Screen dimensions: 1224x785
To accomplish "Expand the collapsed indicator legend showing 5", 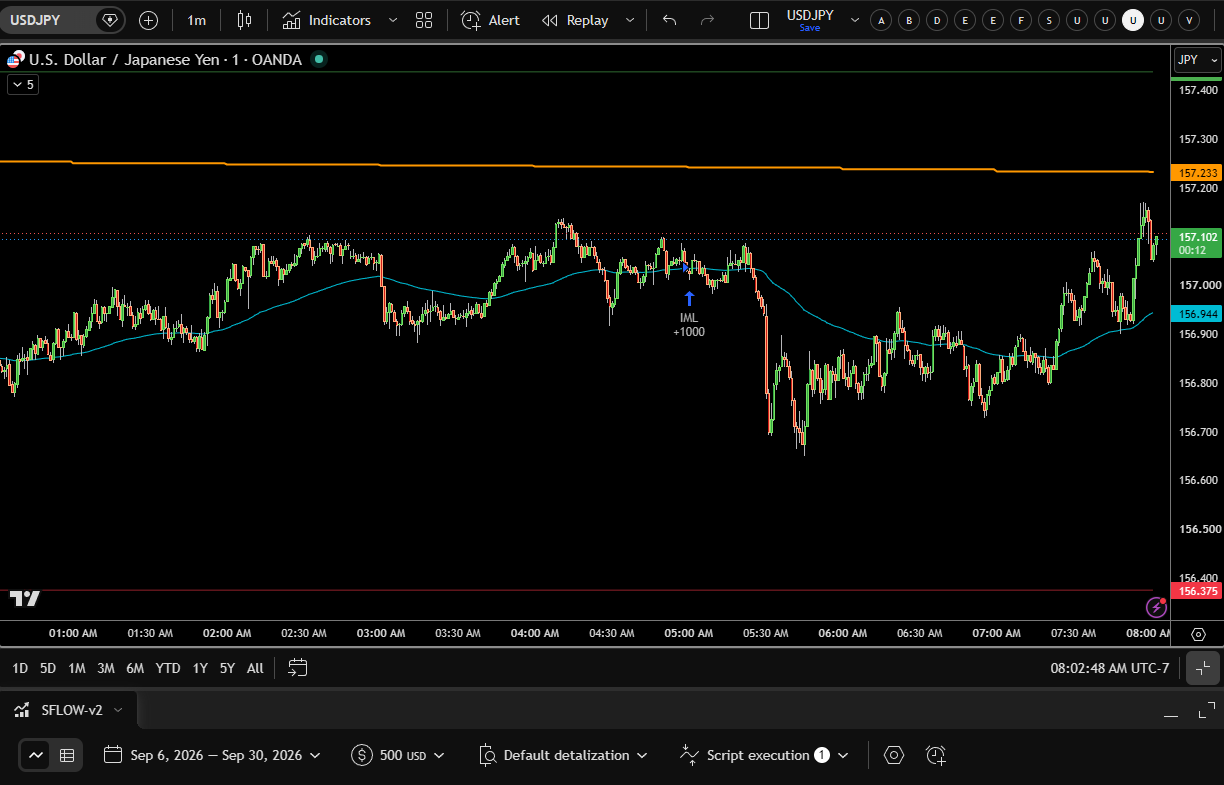I will (23, 85).
